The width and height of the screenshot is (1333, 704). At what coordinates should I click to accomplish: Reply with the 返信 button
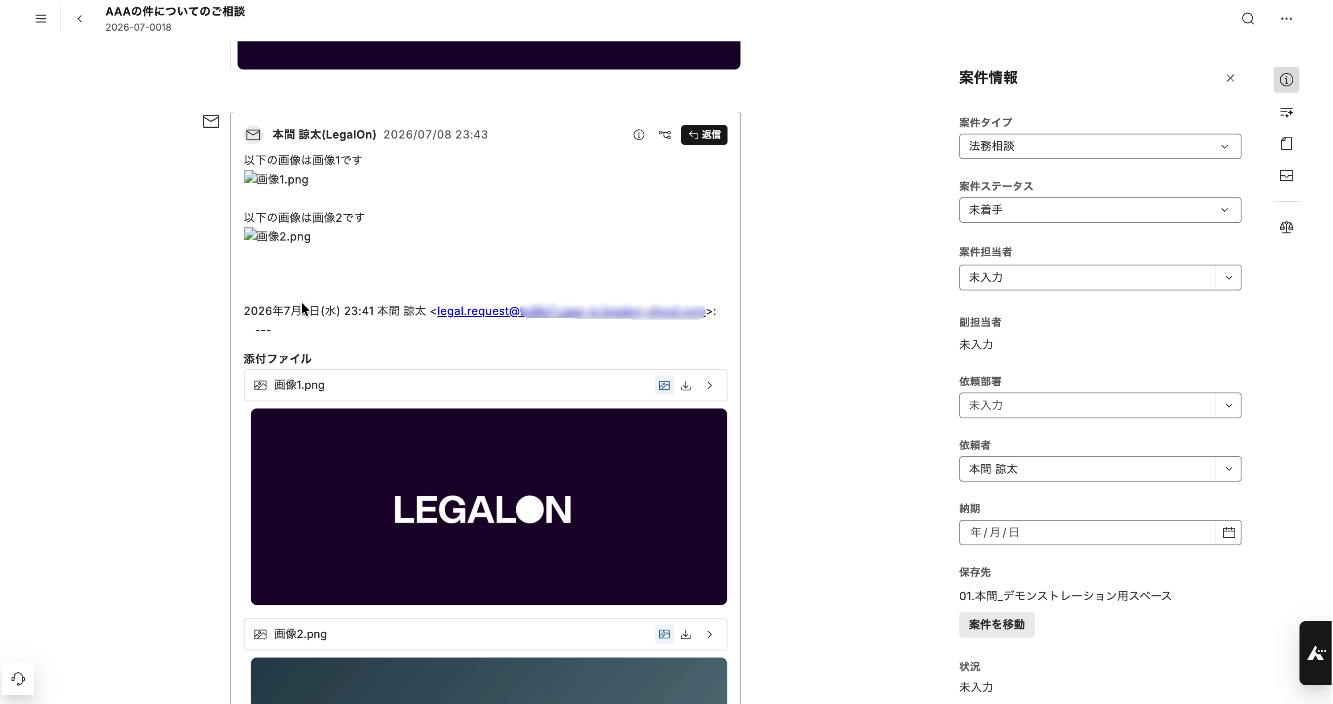[704, 135]
